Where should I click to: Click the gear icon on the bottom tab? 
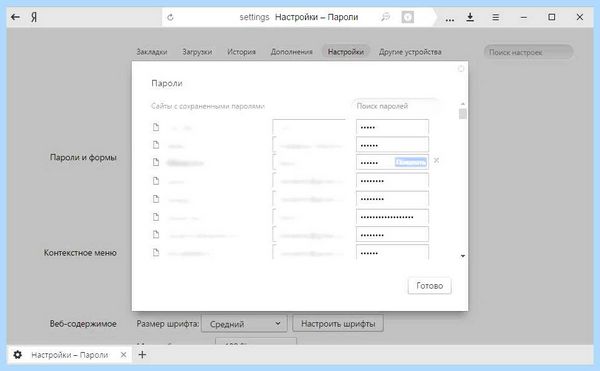[18, 355]
